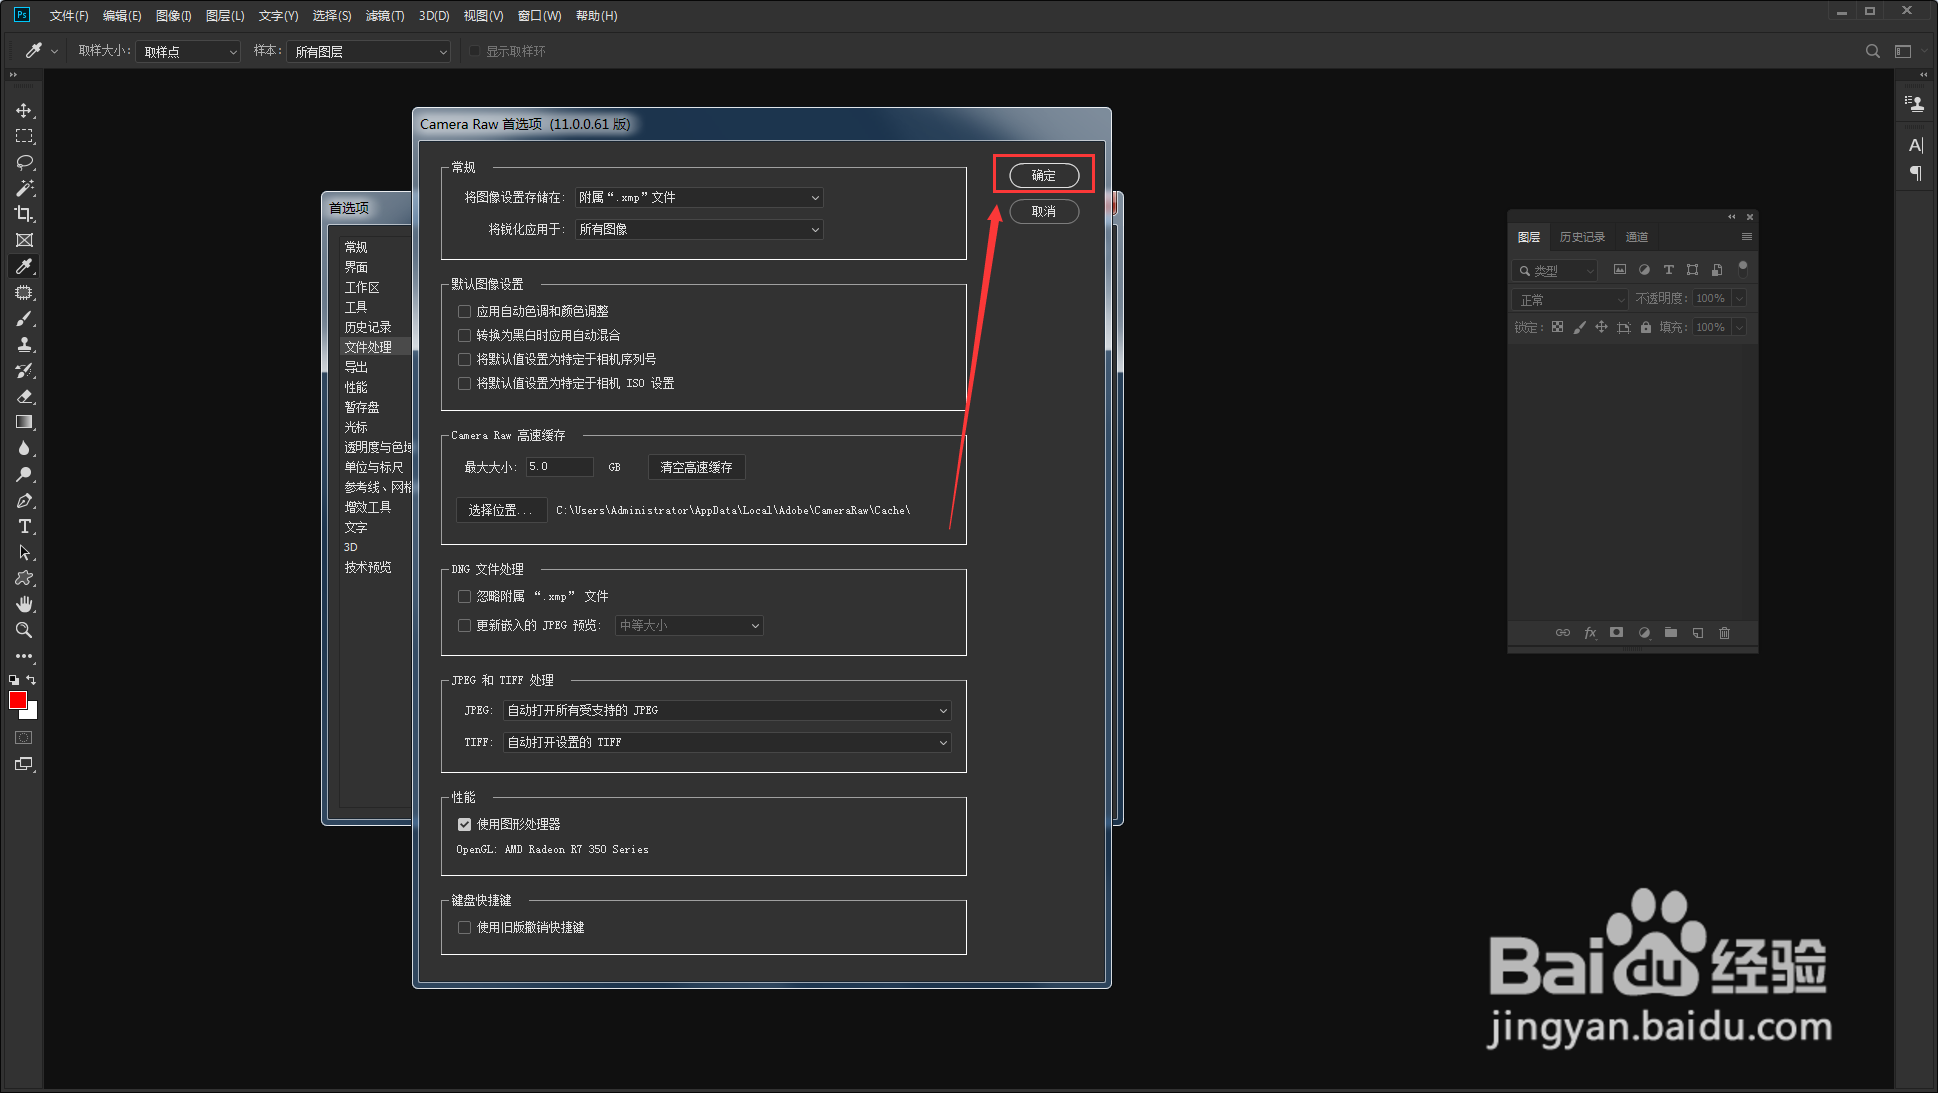1938x1093 pixels.
Task: Select the Magic Wand tool
Action: 24,188
